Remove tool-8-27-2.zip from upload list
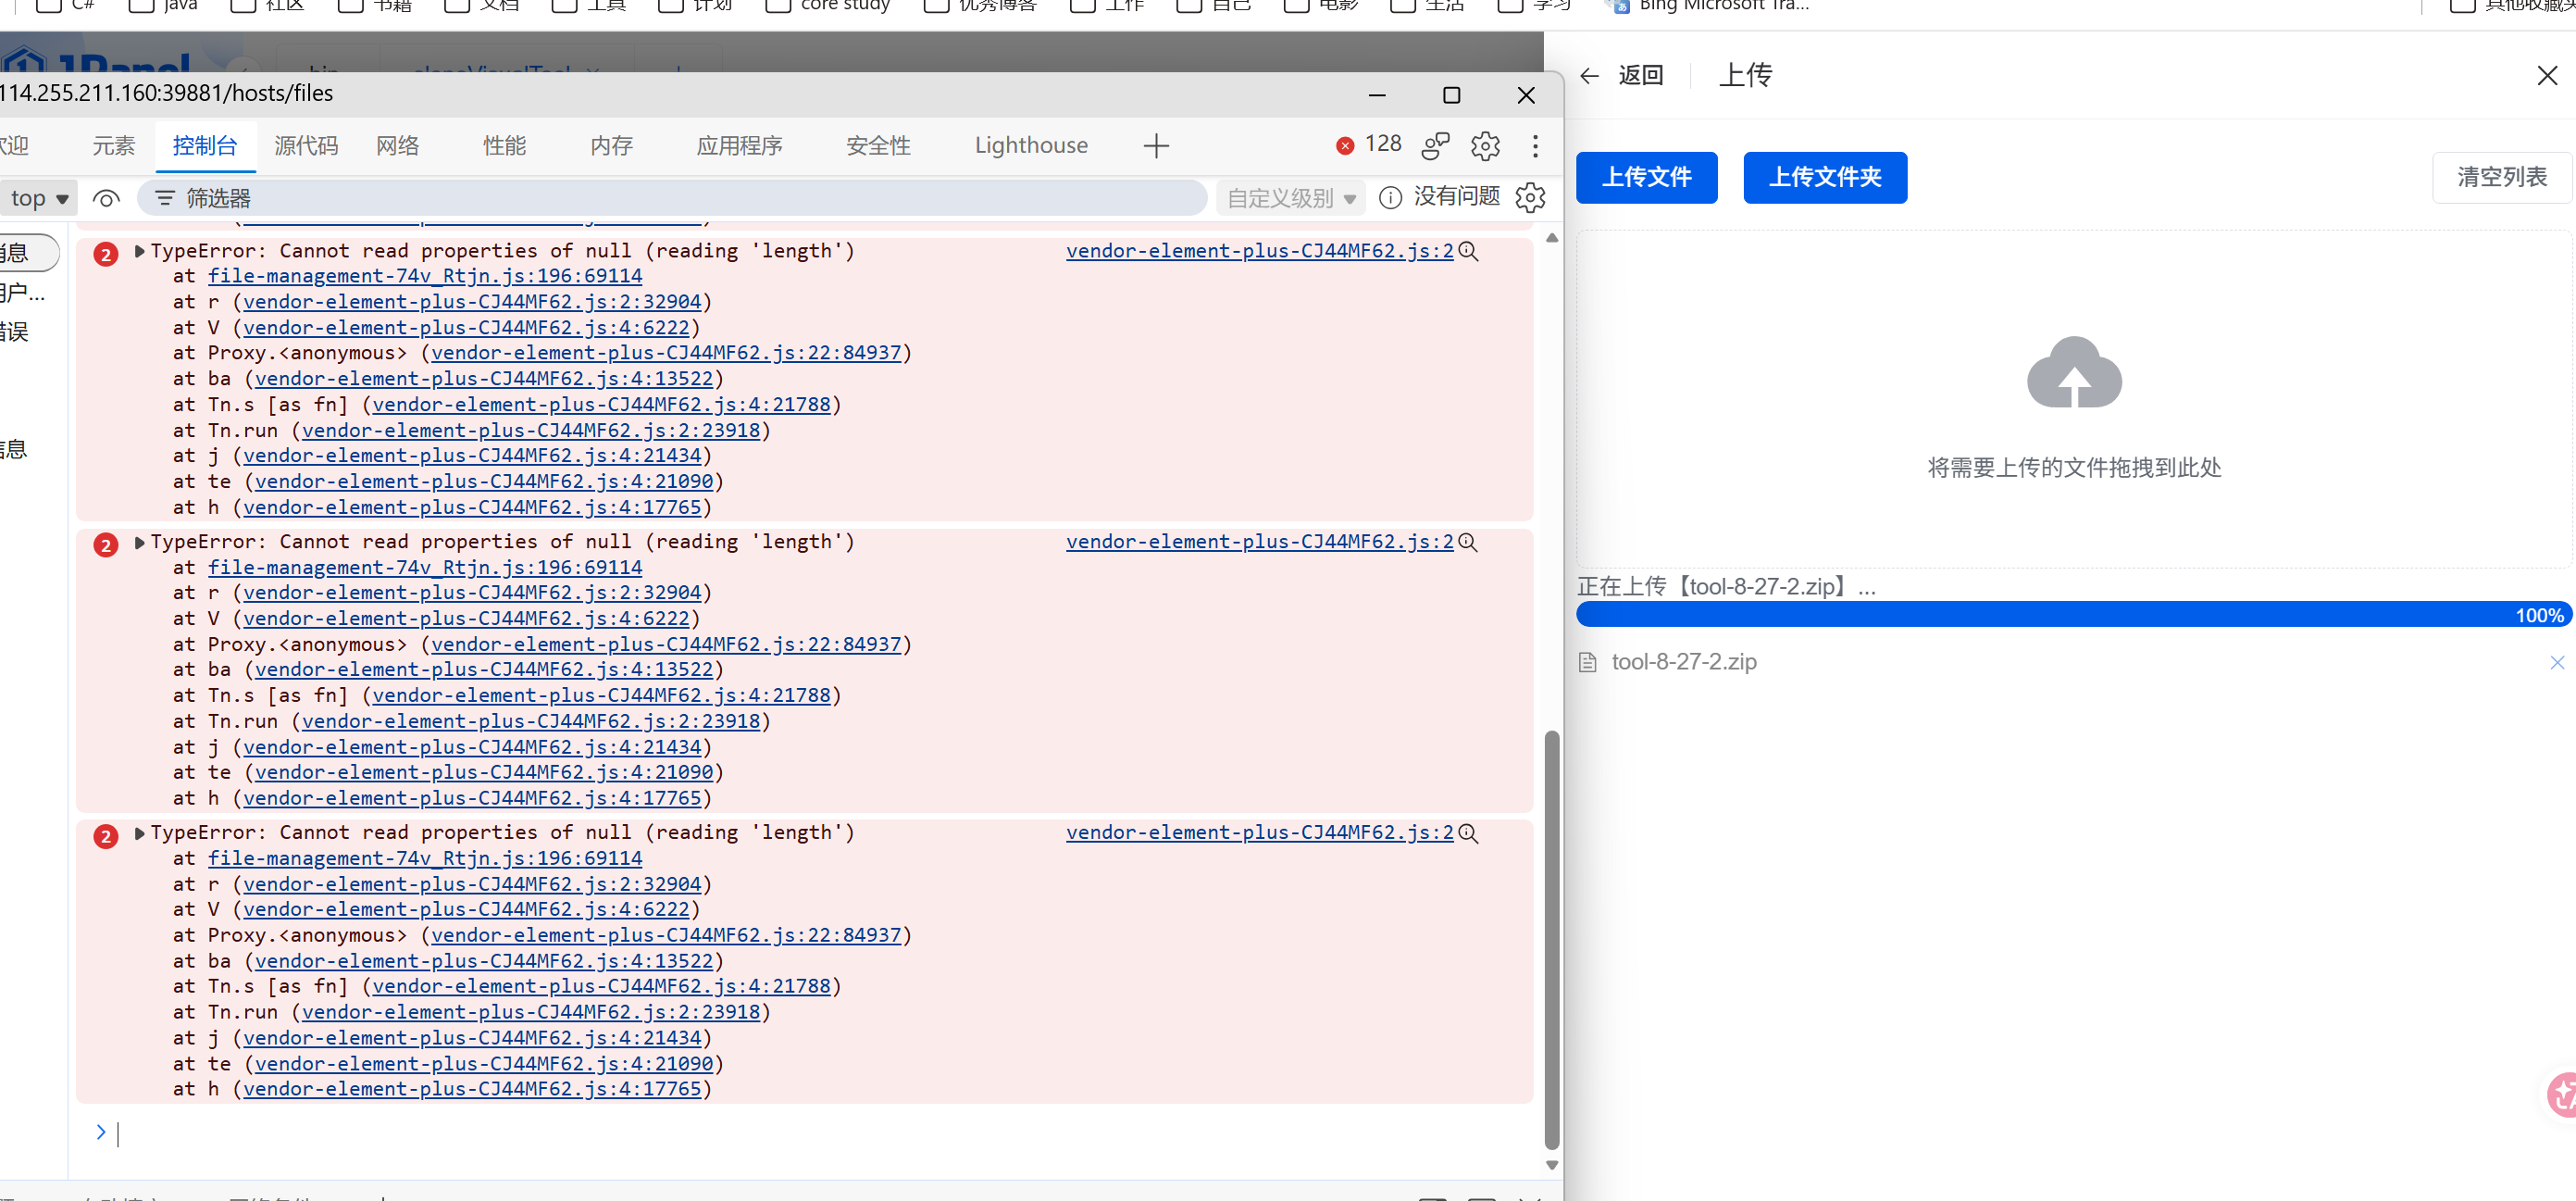This screenshot has height=1201, width=2576. tap(2557, 662)
